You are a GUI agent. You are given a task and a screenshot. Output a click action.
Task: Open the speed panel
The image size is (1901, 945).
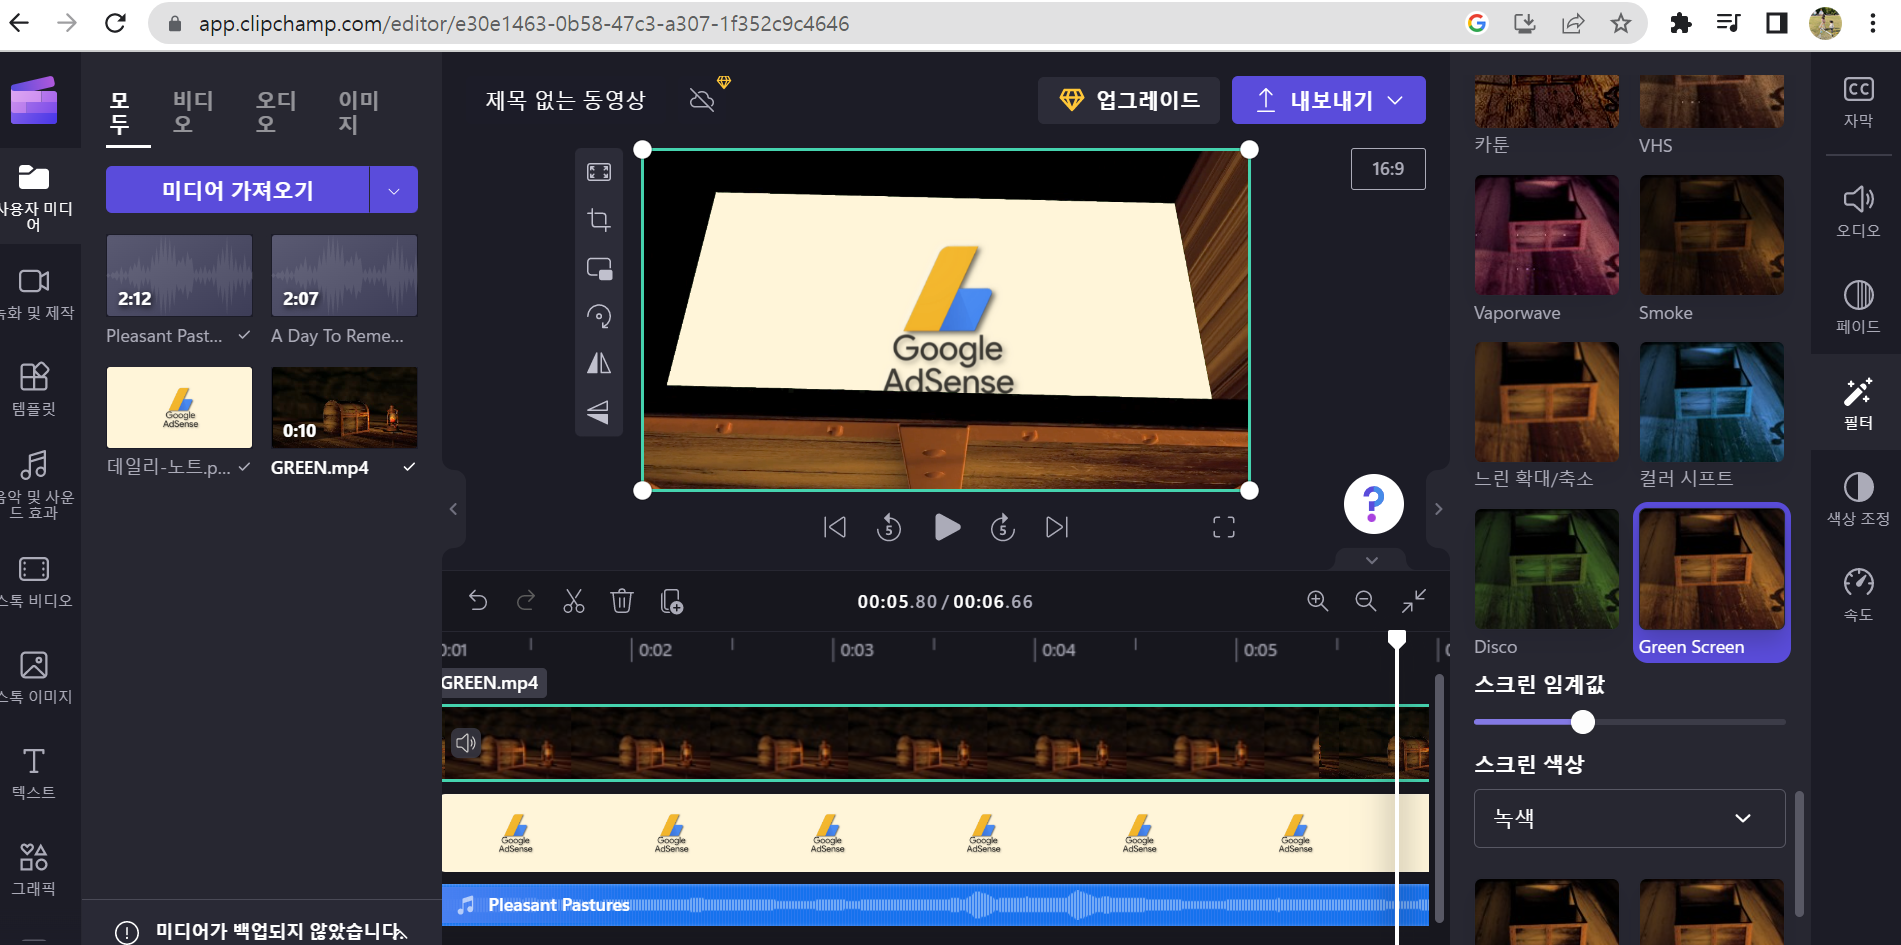[x=1858, y=595]
